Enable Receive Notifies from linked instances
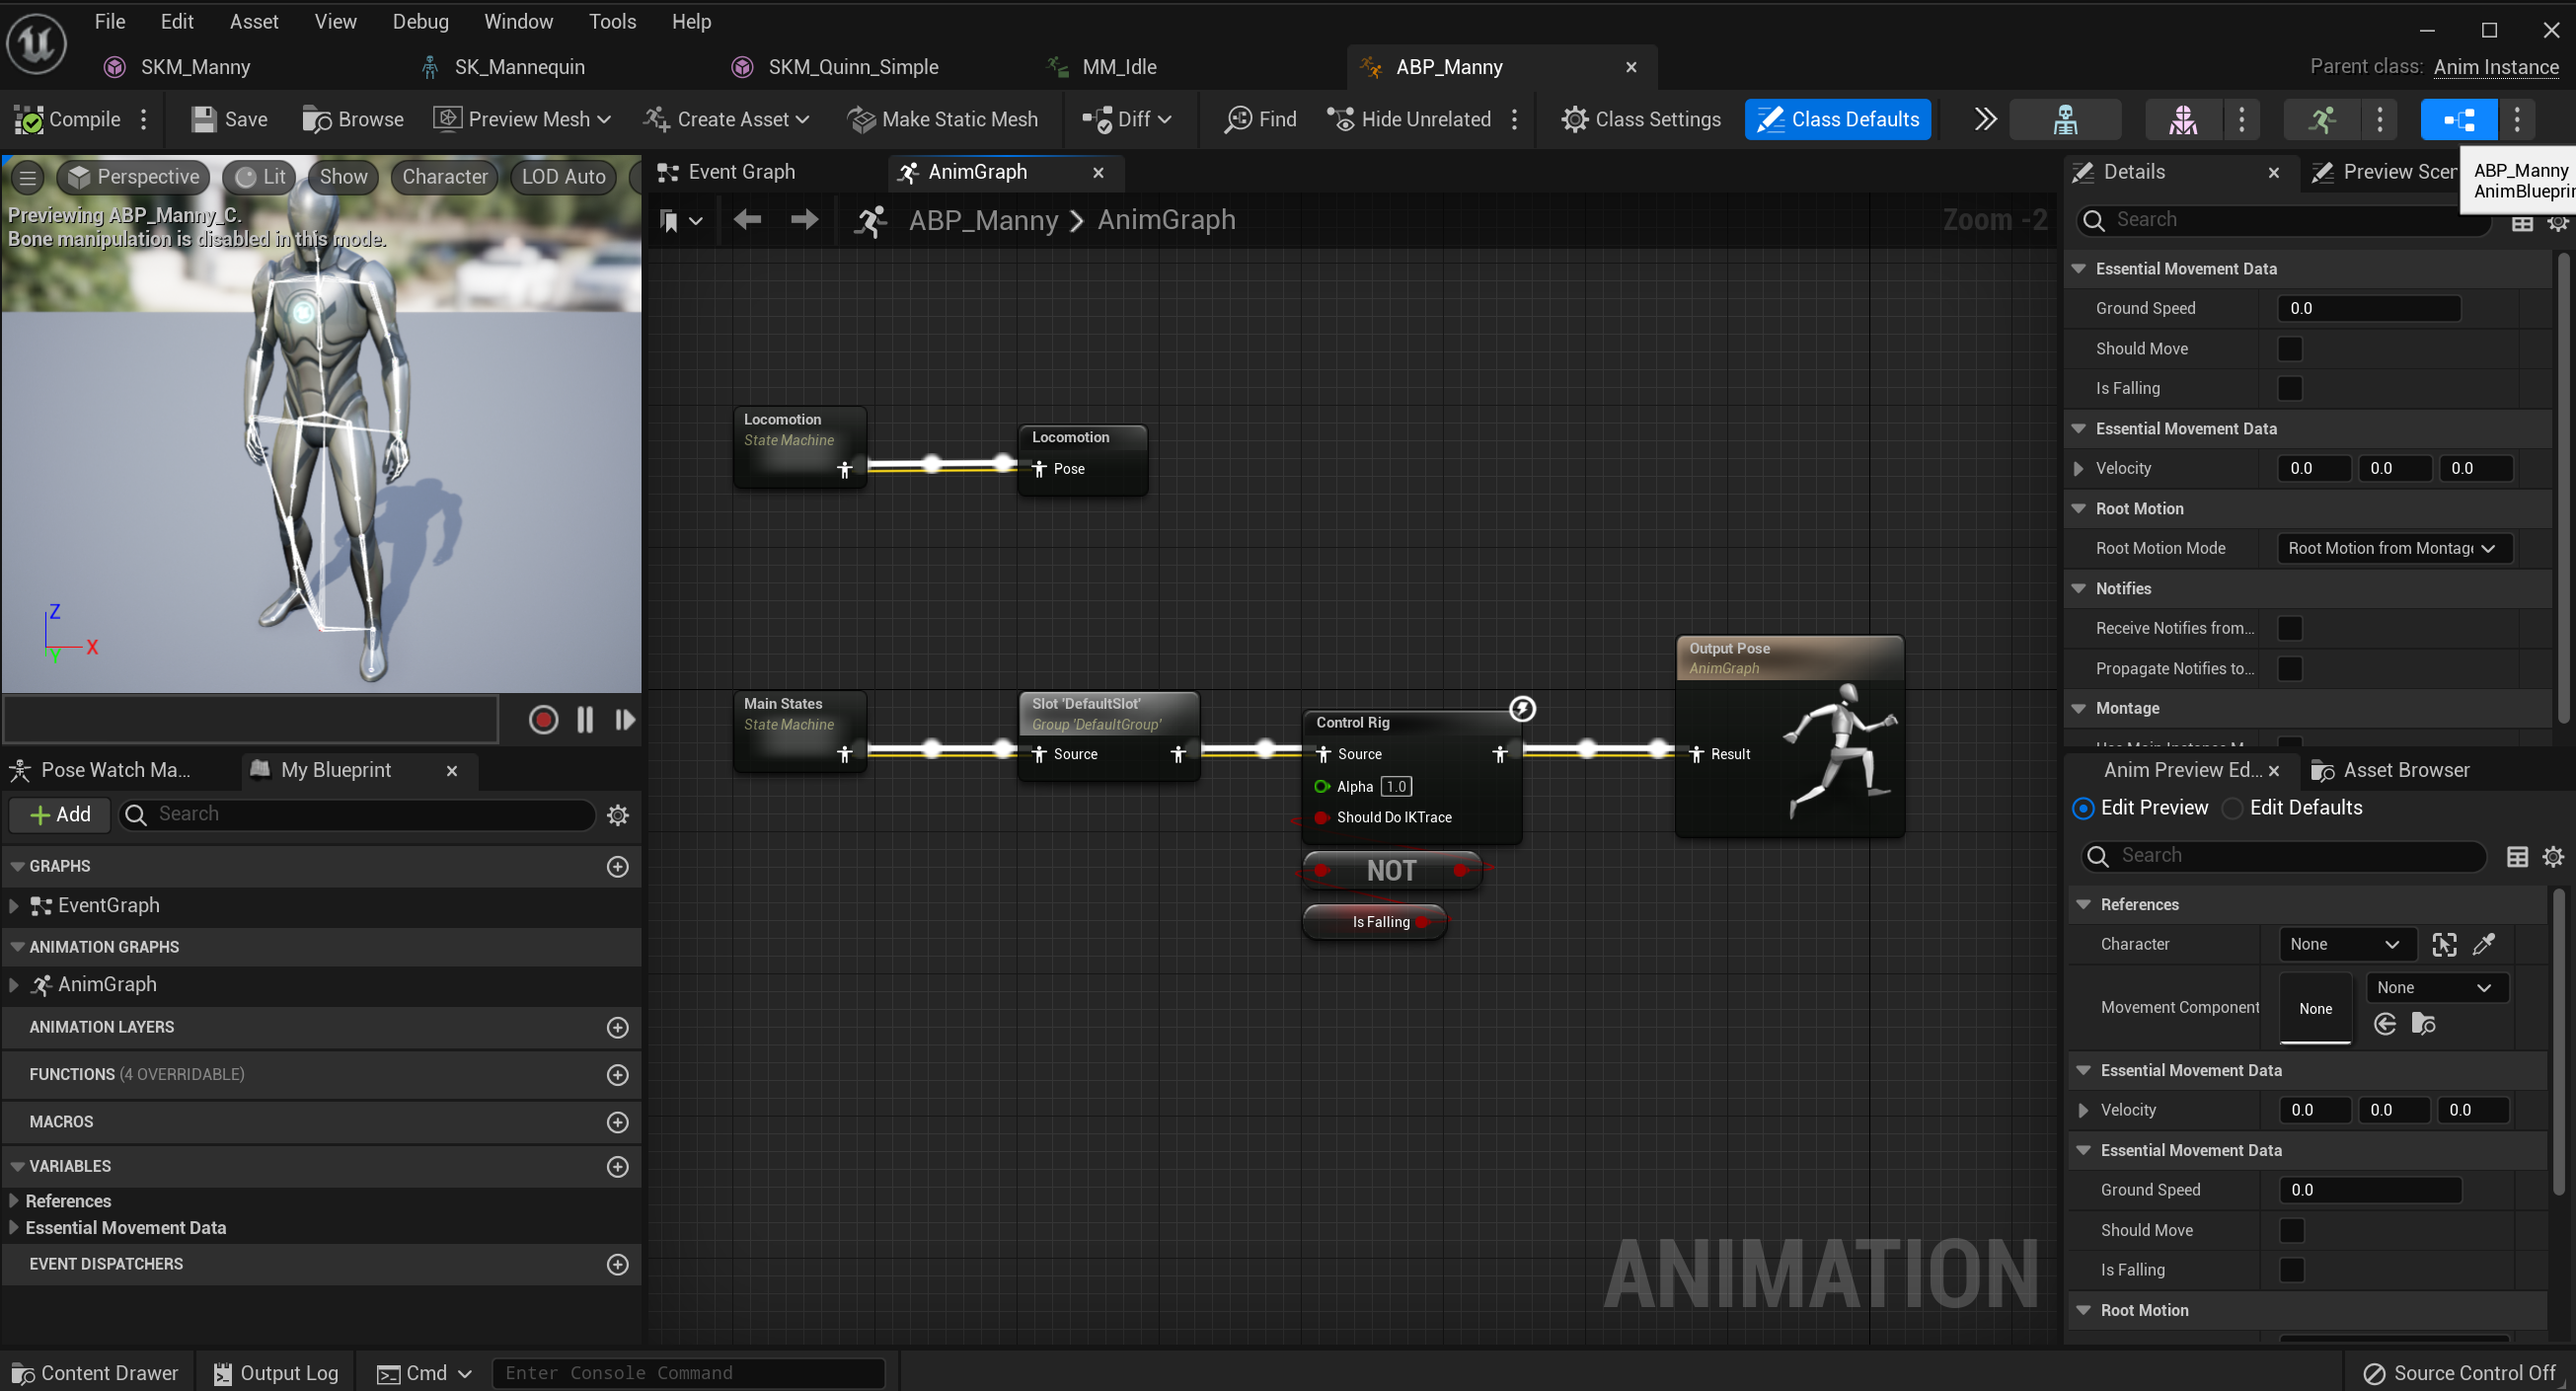 (2289, 628)
